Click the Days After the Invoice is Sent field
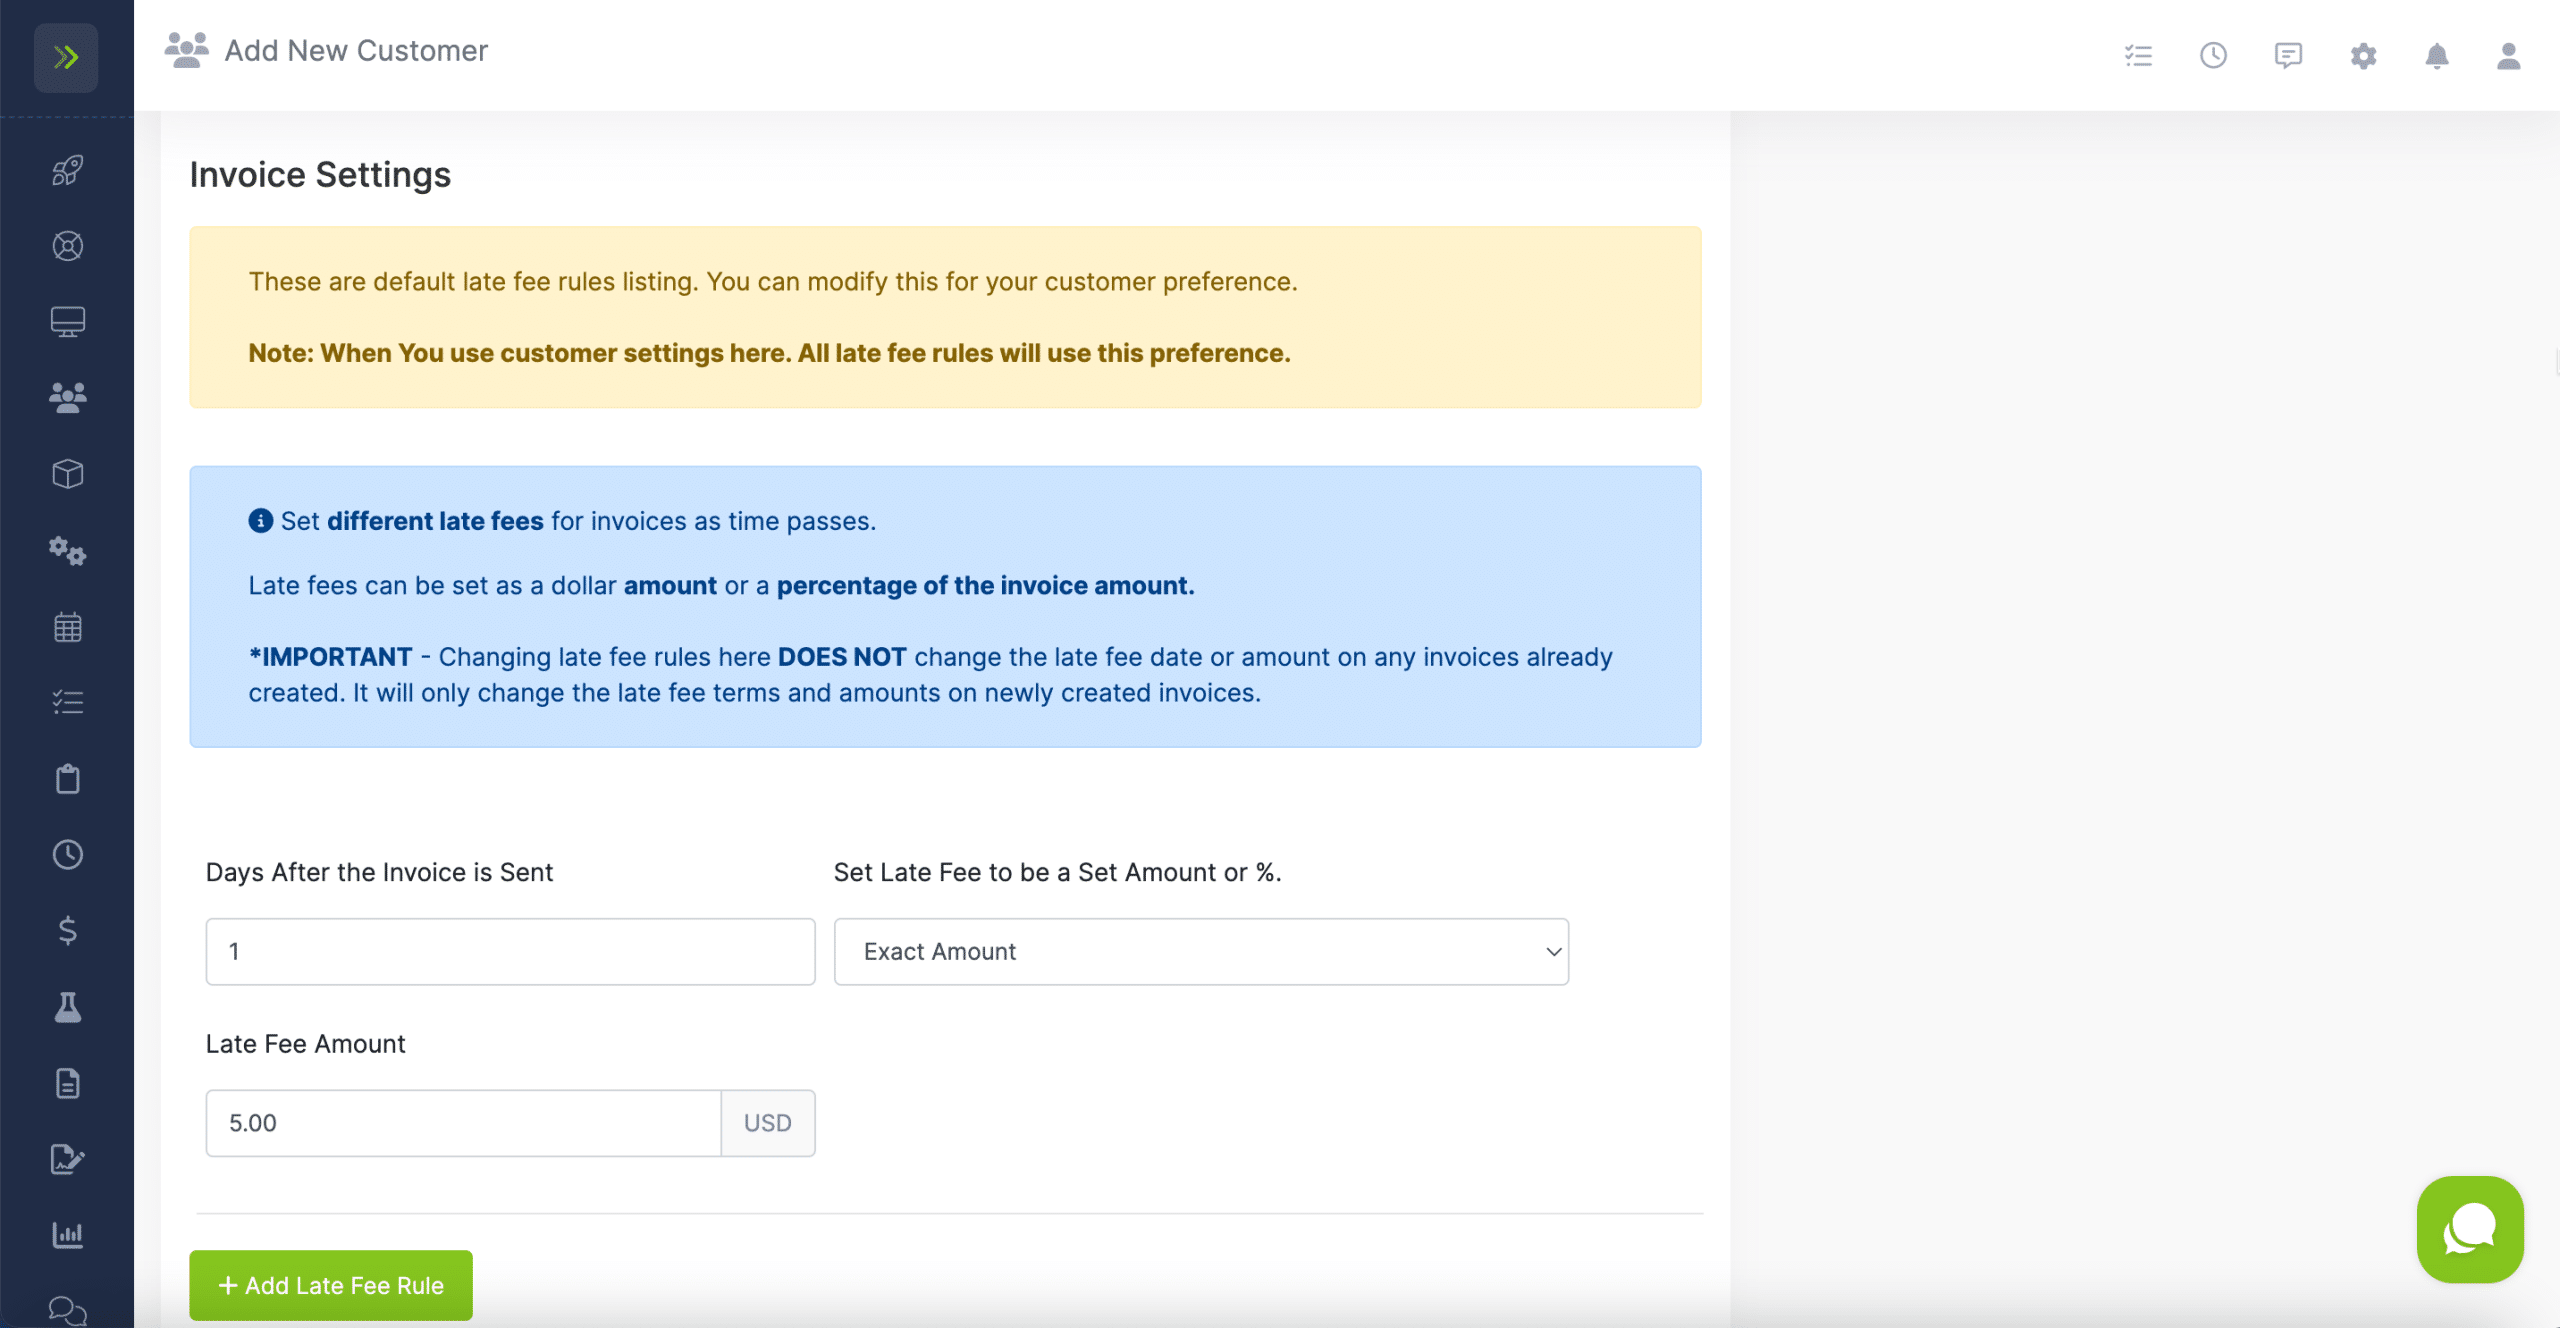This screenshot has height=1328, width=2560. [x=510, y=952]
